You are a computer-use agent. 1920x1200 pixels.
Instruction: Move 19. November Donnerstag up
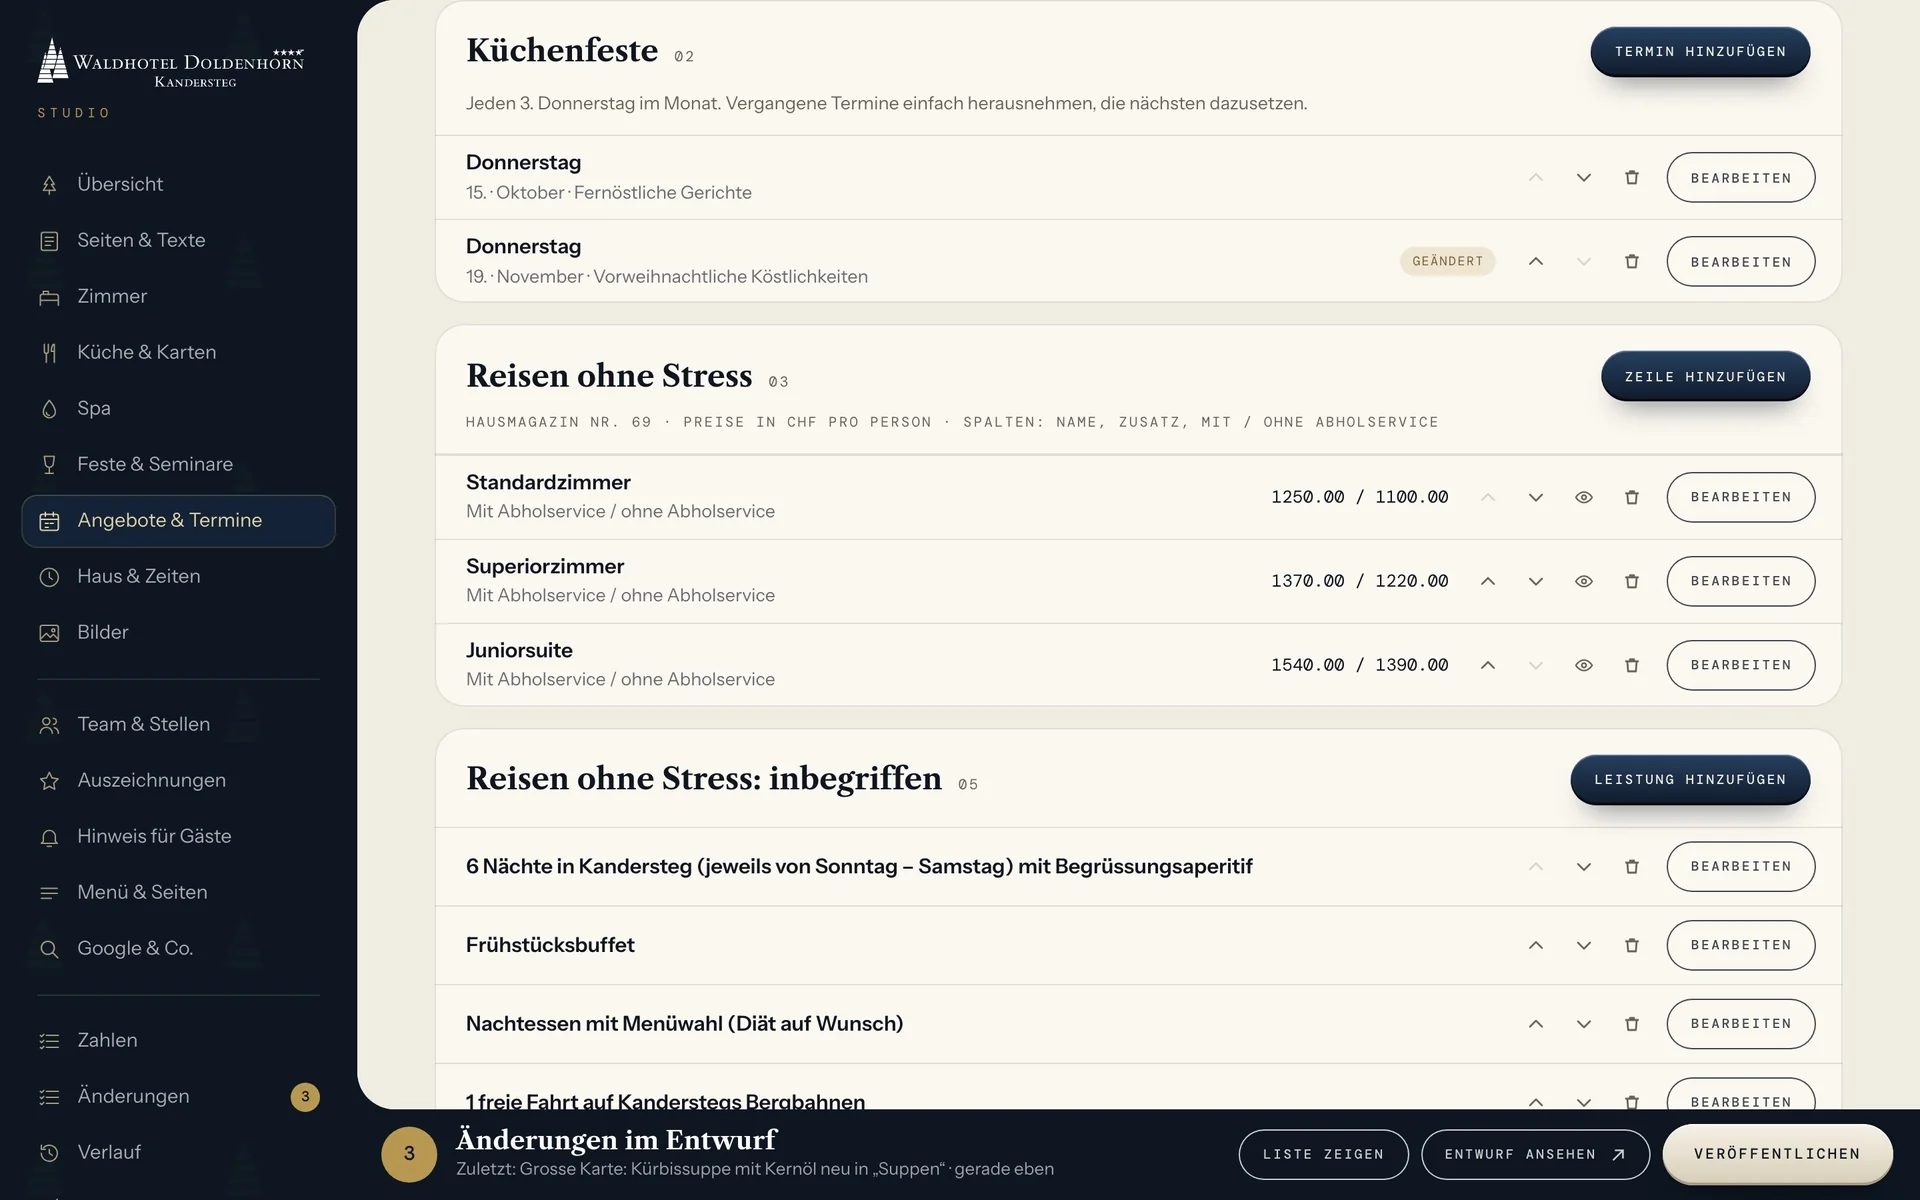1536,262
